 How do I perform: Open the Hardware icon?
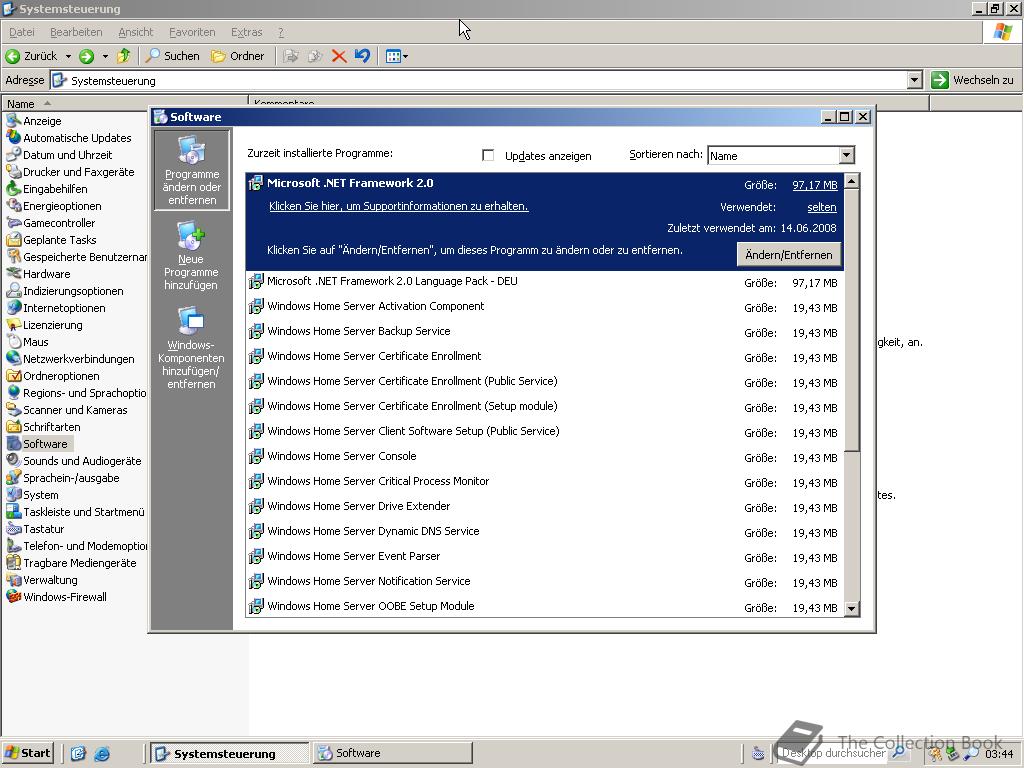14,274
